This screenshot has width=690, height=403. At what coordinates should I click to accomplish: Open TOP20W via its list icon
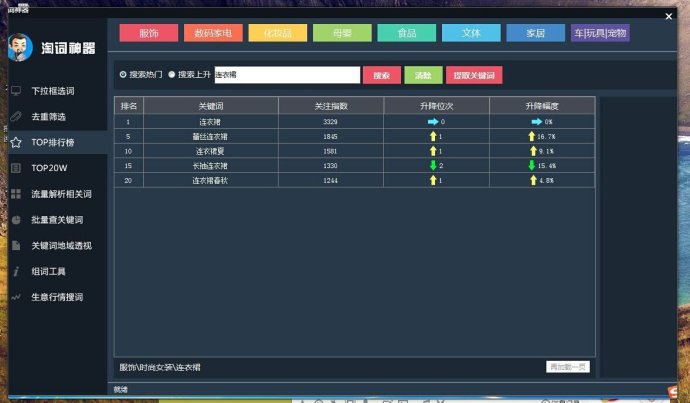tap(16, 168)
